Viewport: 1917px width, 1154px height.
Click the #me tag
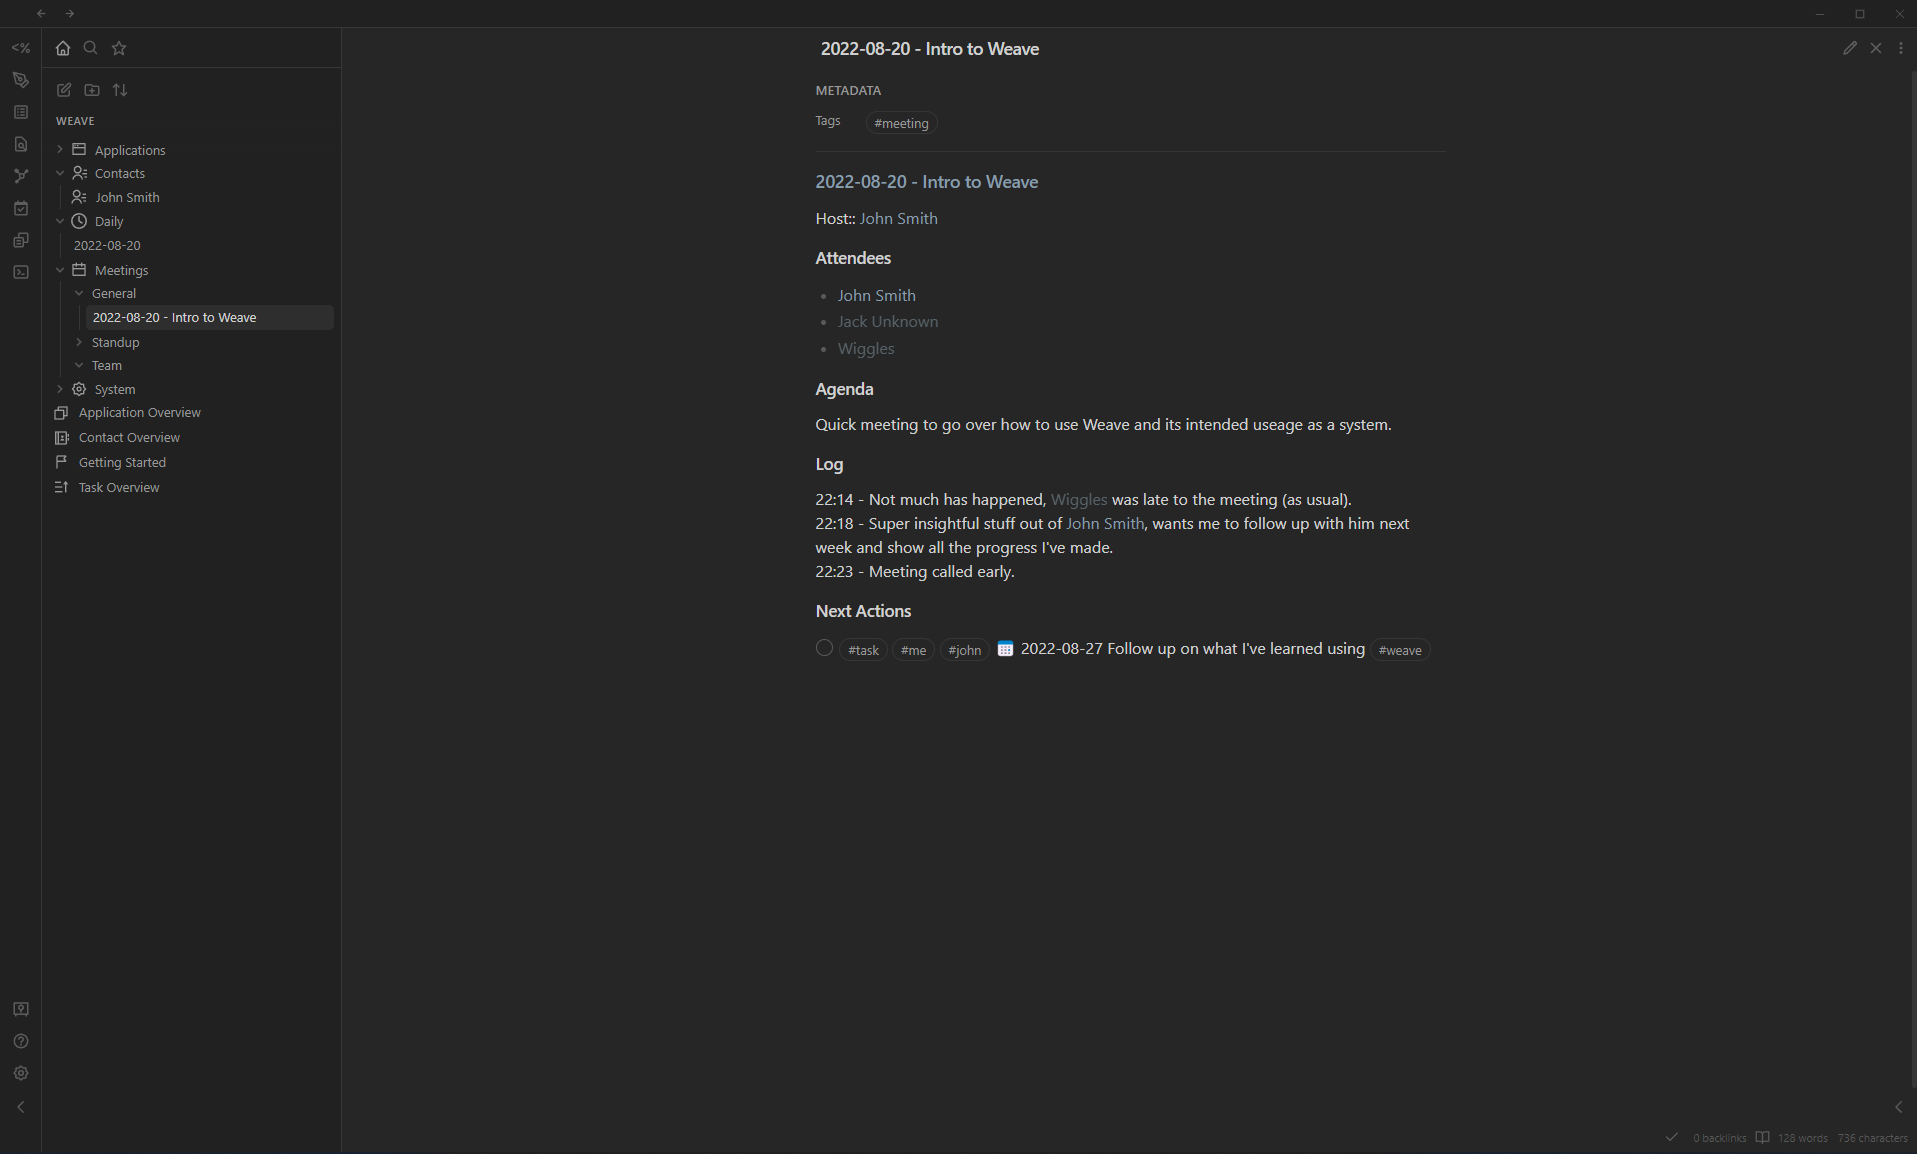pos(913,650)
